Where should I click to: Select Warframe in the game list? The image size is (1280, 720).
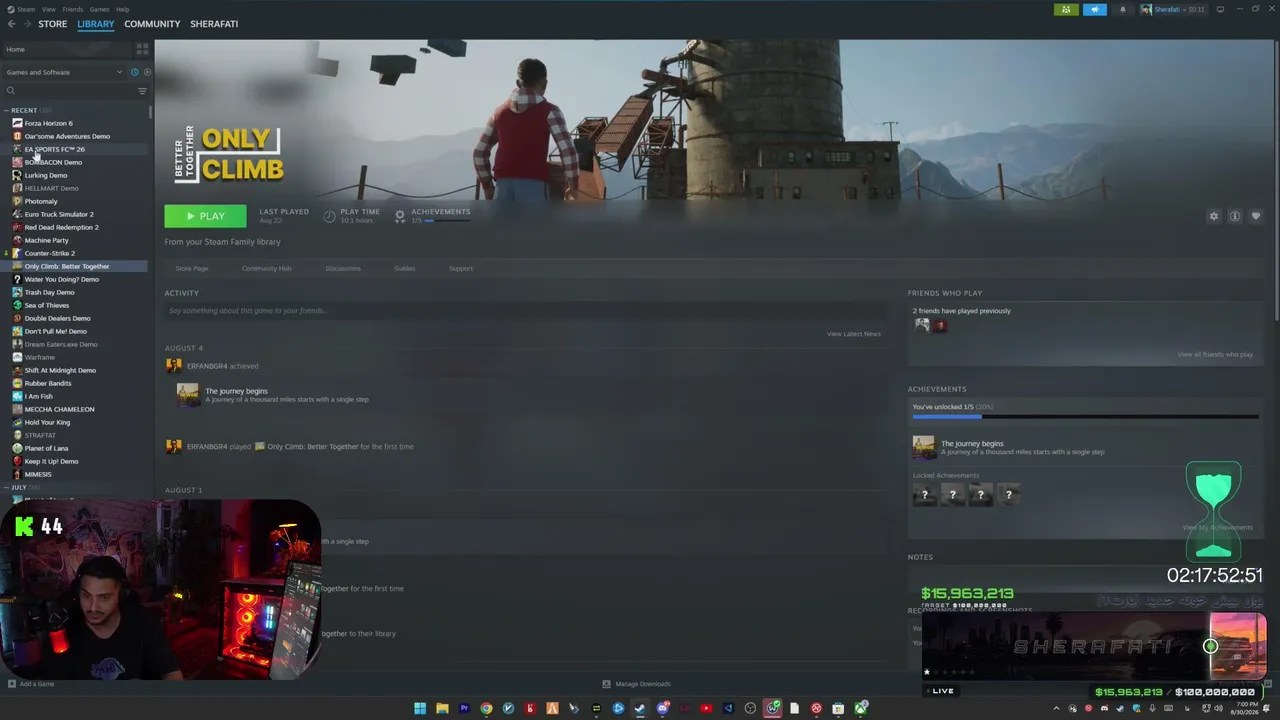pos(76,357)
